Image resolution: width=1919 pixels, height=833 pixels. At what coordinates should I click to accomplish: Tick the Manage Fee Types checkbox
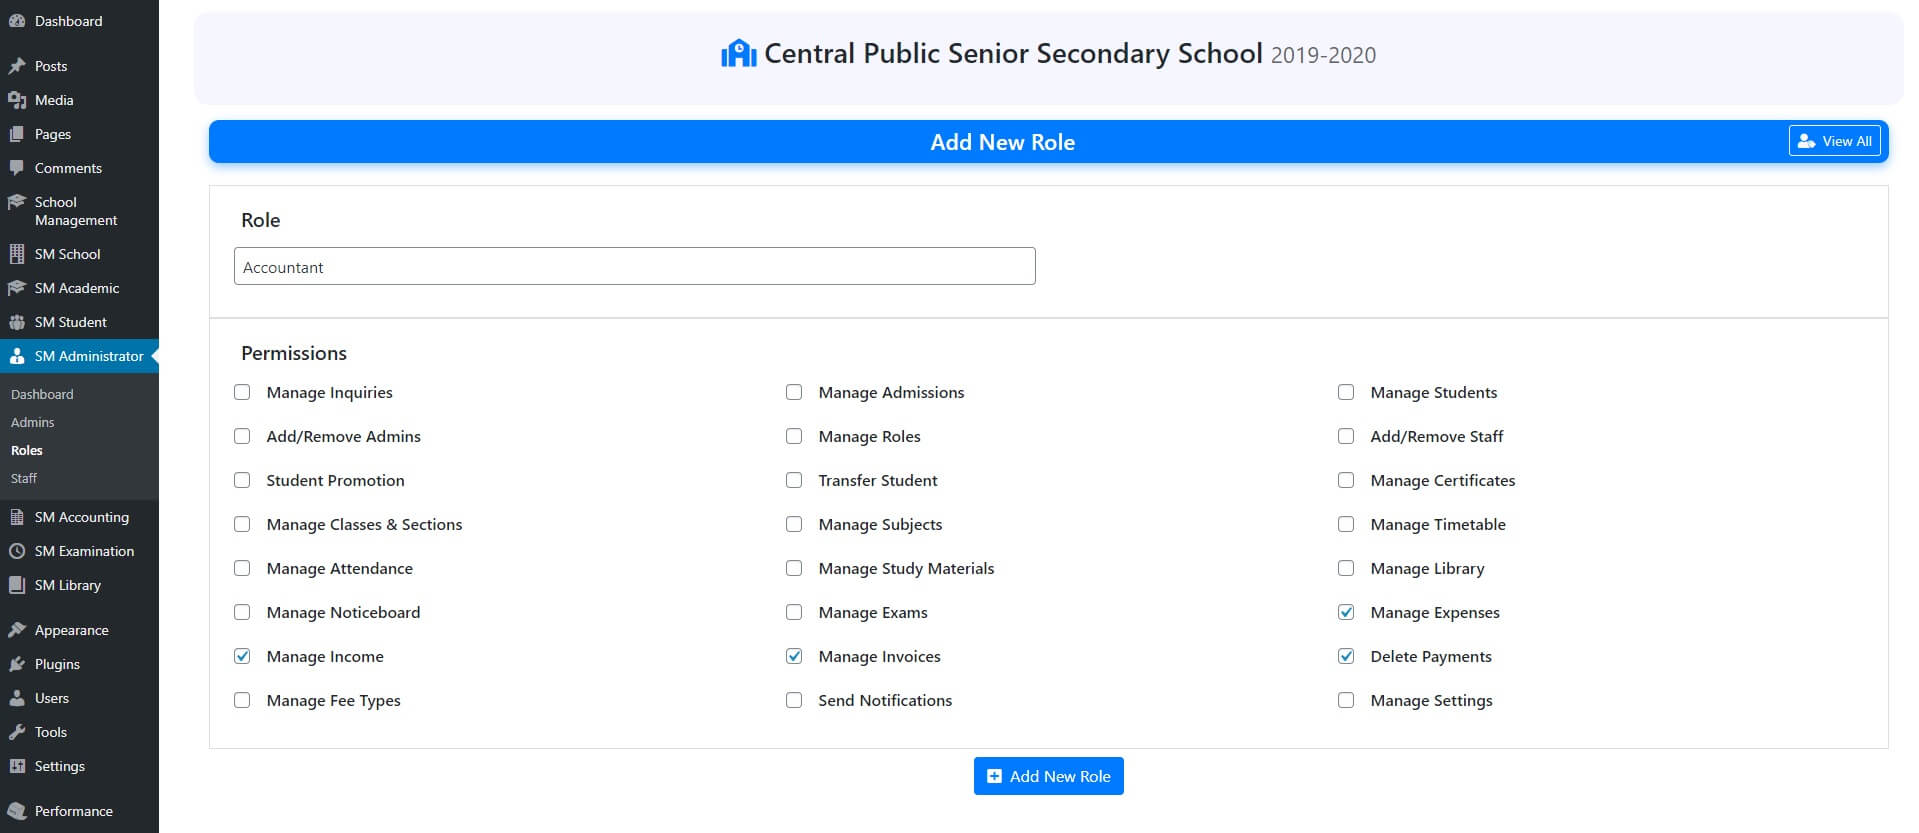tap(242, 700)
